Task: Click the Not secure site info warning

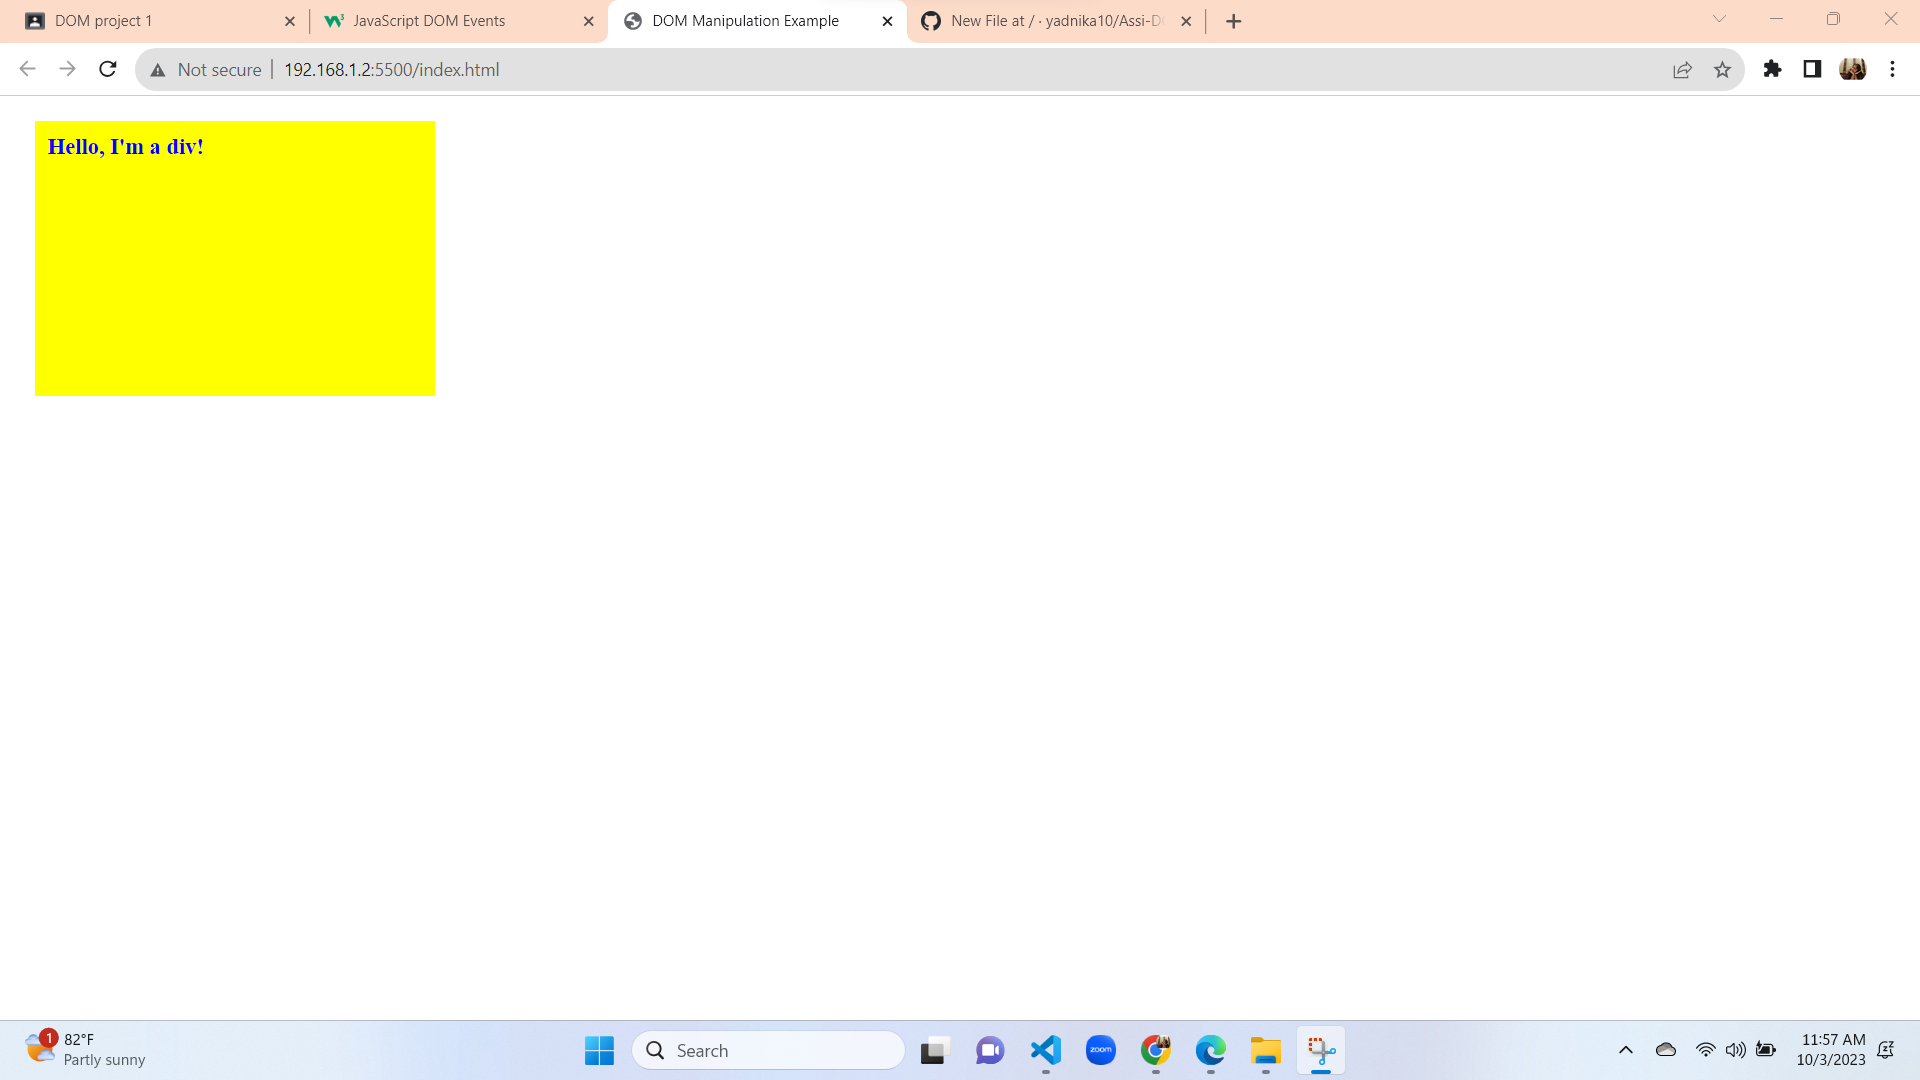Action: (x=206, y=69)
